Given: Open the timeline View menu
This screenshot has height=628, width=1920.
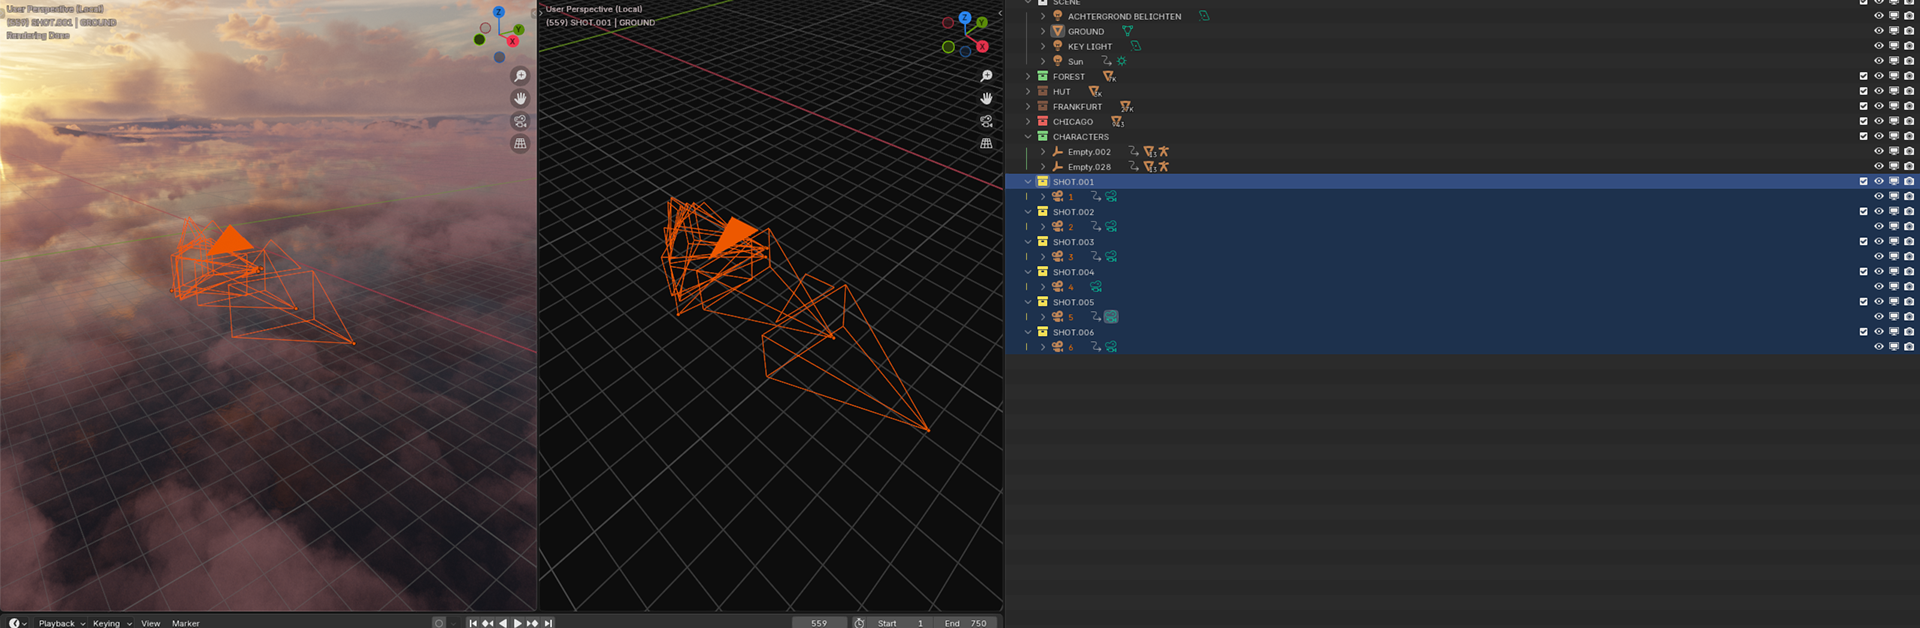Looking at the screenshot, I should click(150, 623).
